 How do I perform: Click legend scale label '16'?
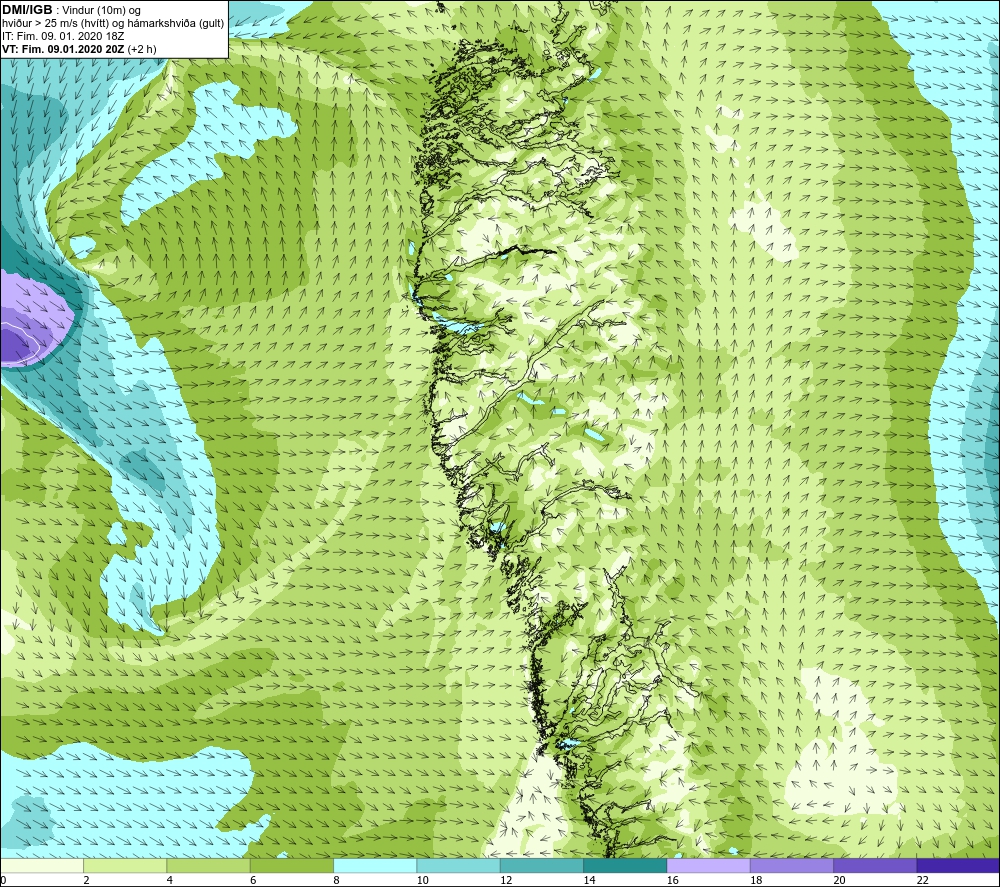672,880
